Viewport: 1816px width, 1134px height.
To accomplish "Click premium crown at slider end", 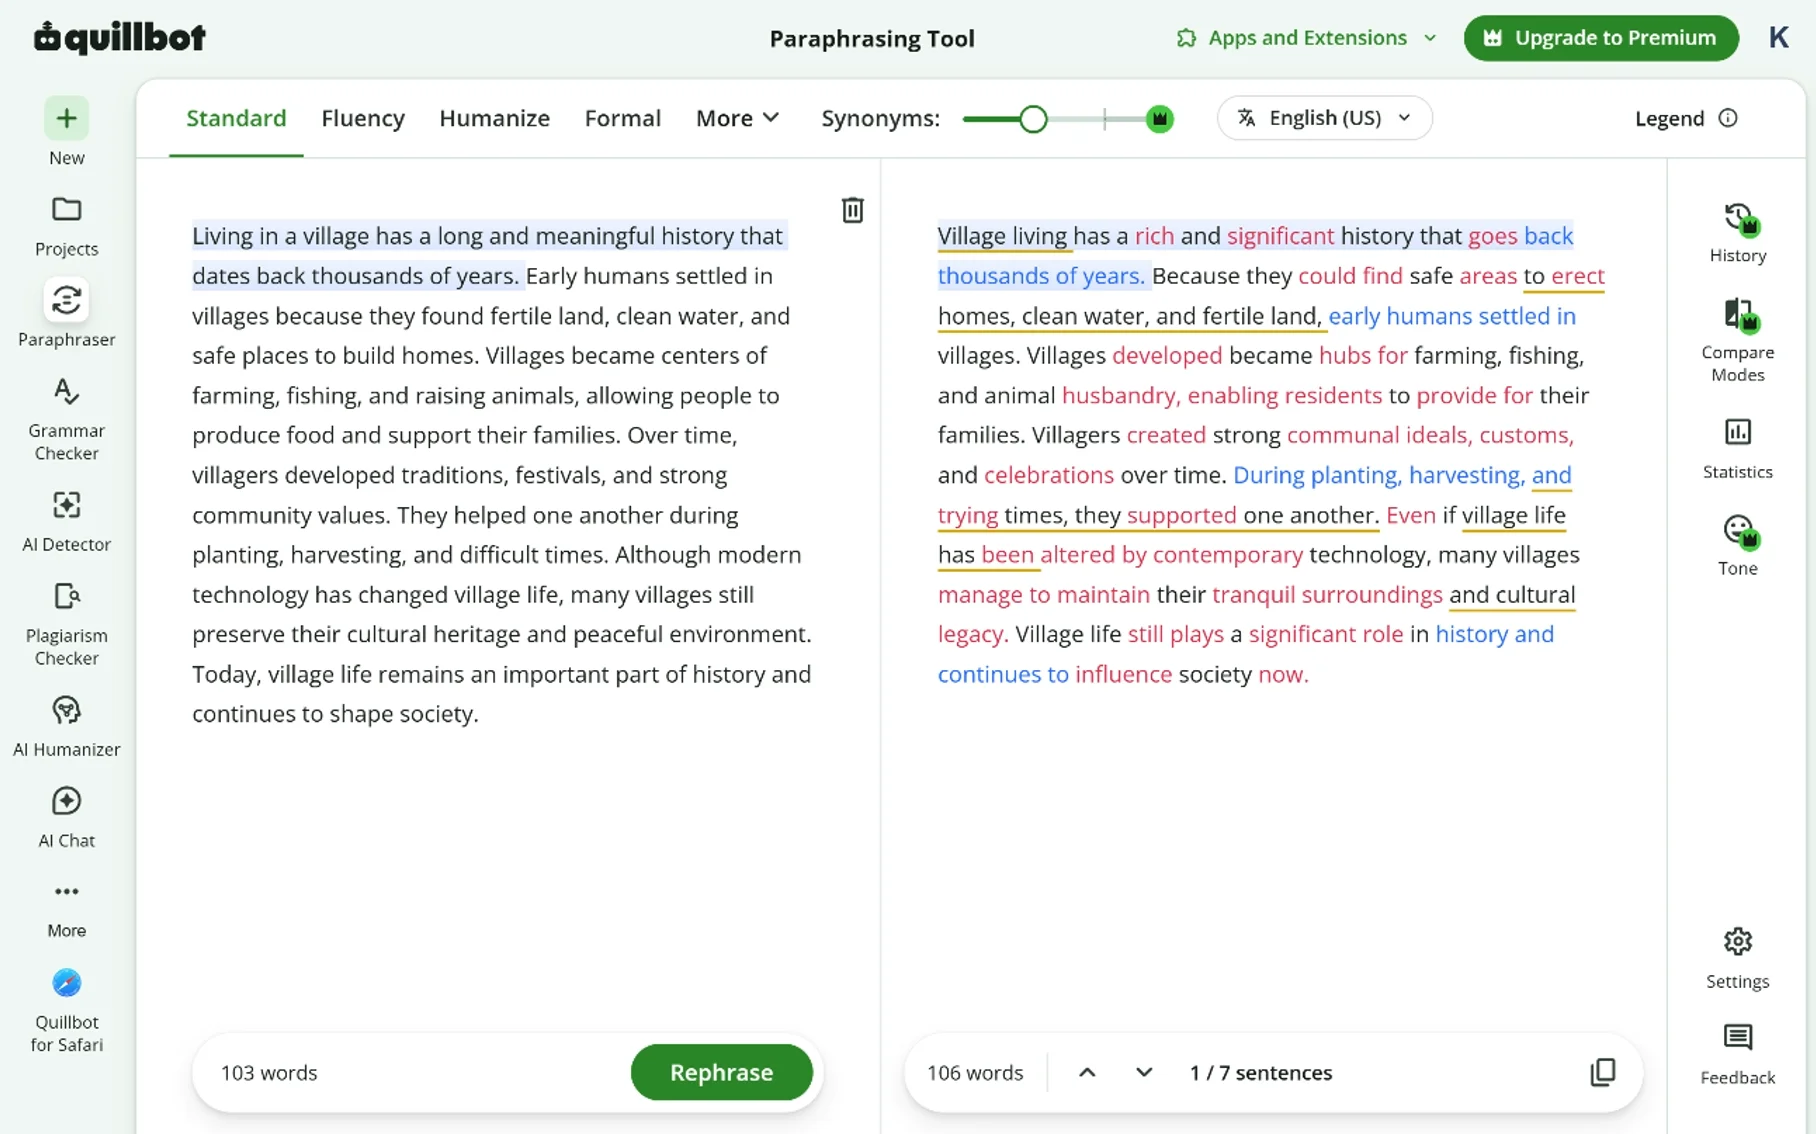I will (1159, 119).
